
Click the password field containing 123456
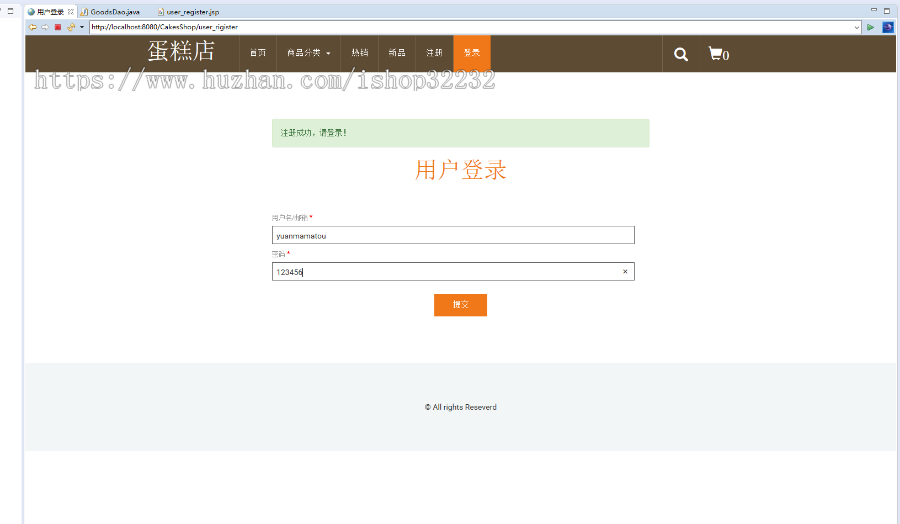coord(453,271)
